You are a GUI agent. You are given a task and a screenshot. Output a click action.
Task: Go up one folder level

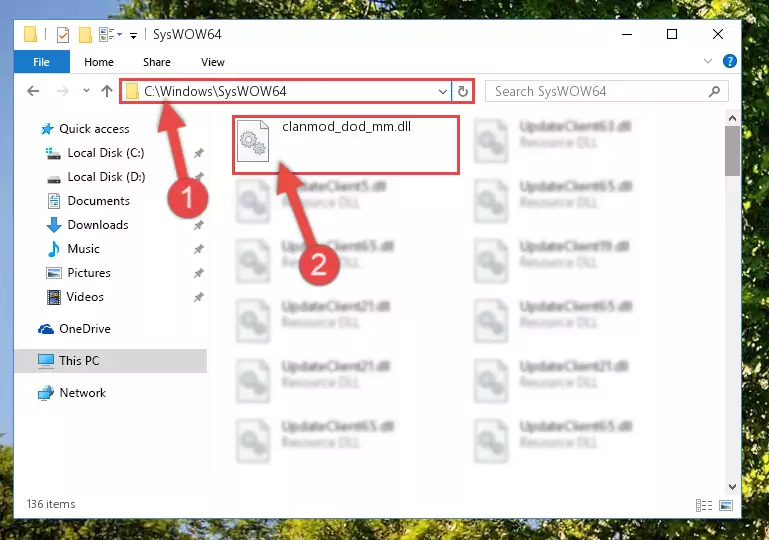click(107, 91)
